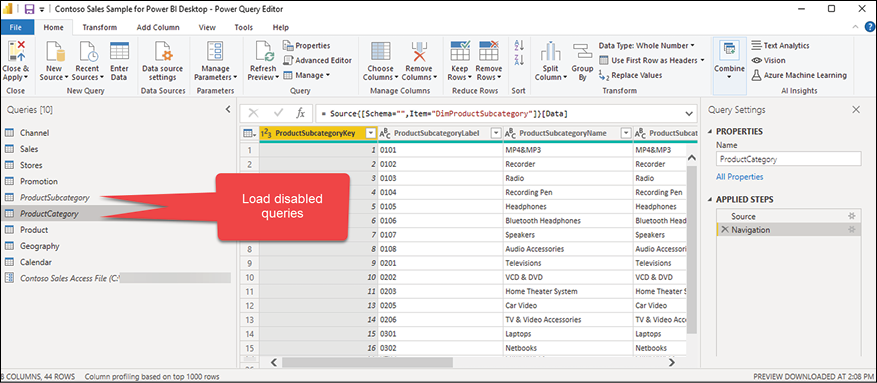The width and height of the screenshot is (877, 383).
Task: Collapse the APPLIED STEPS section
Action: 711,200
